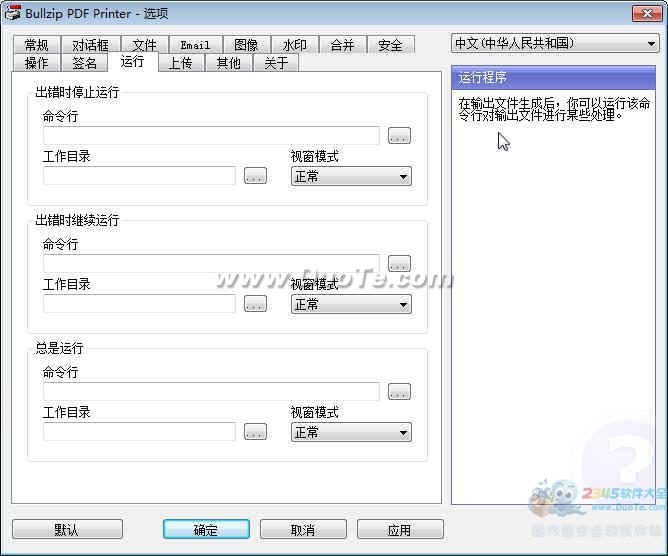Open the 水印 tab
This screenshot has width=668, height=556.
click(x=295, y=45)
